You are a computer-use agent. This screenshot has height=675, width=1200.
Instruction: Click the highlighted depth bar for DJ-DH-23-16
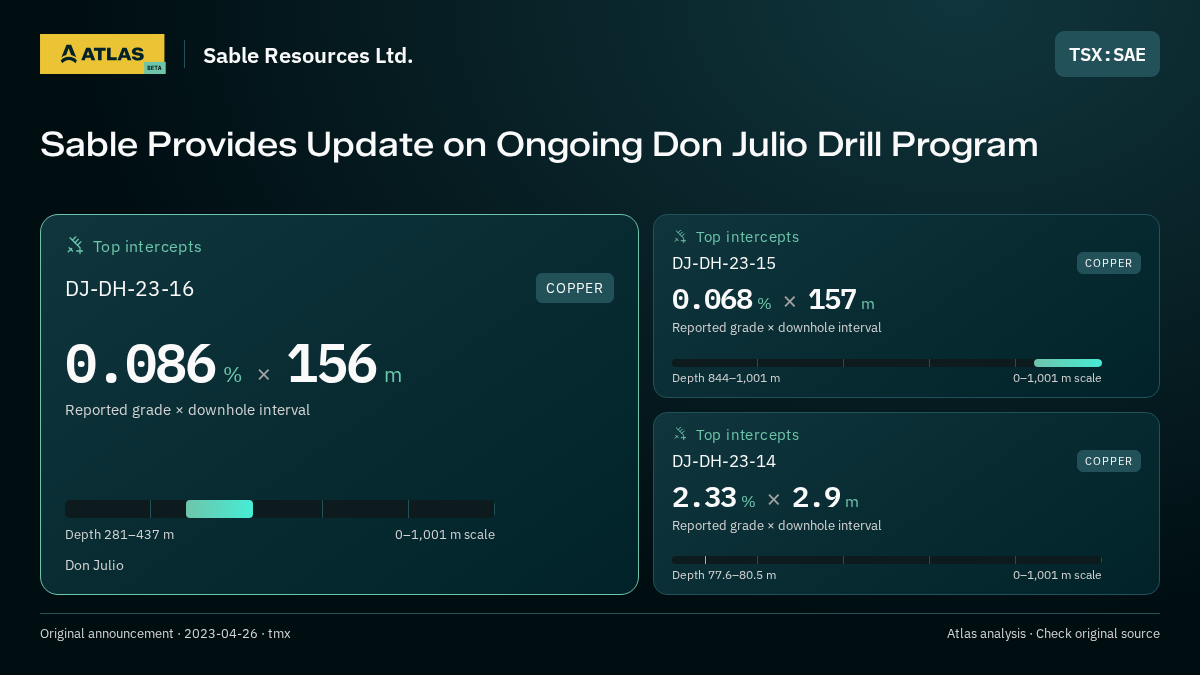point(219,509)
